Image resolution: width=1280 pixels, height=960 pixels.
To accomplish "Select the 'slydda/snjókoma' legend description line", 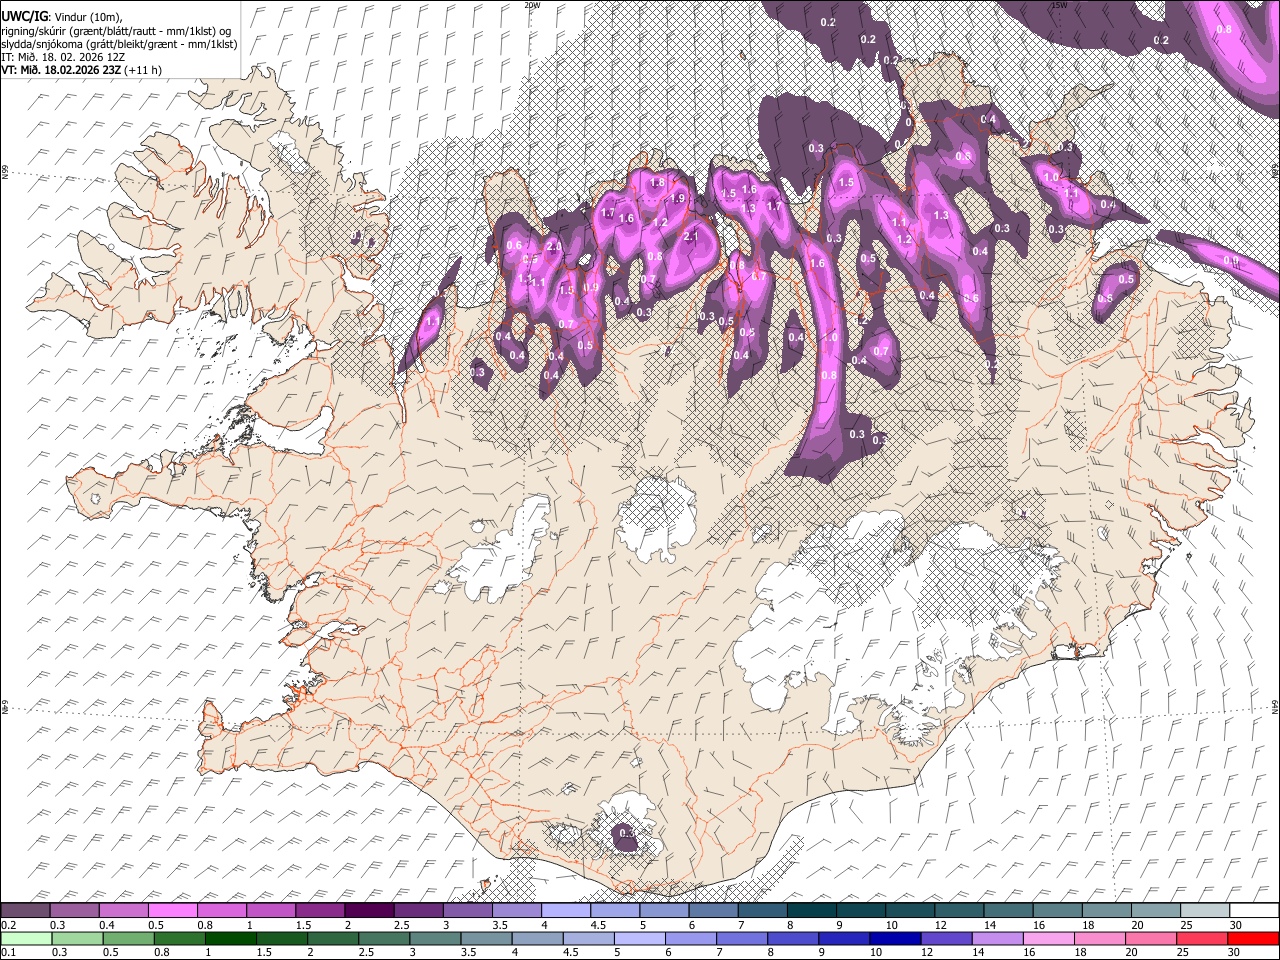I will click(119, 44).
